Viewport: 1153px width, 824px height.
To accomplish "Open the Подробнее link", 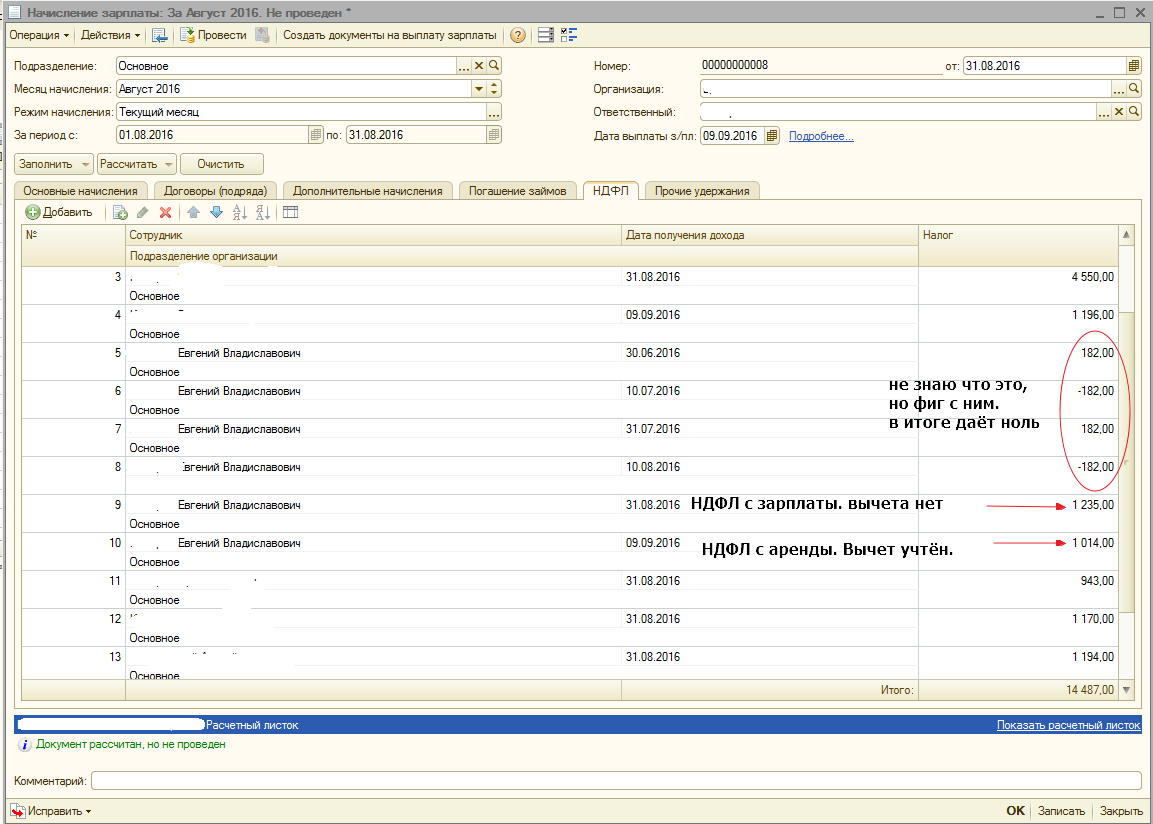I will pos(821,136).
